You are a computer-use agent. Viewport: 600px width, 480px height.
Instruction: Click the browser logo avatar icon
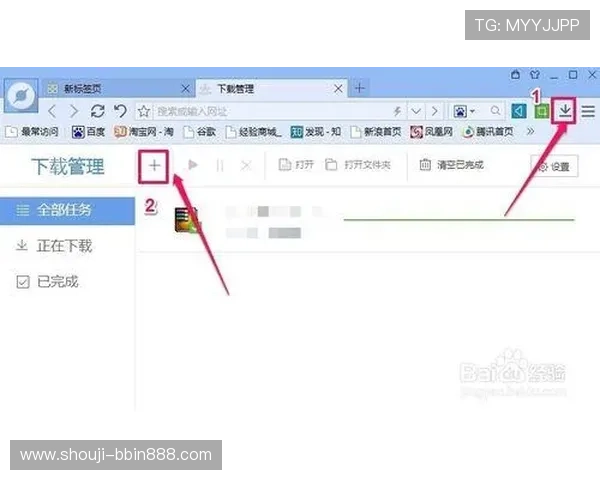pos(21,95)
